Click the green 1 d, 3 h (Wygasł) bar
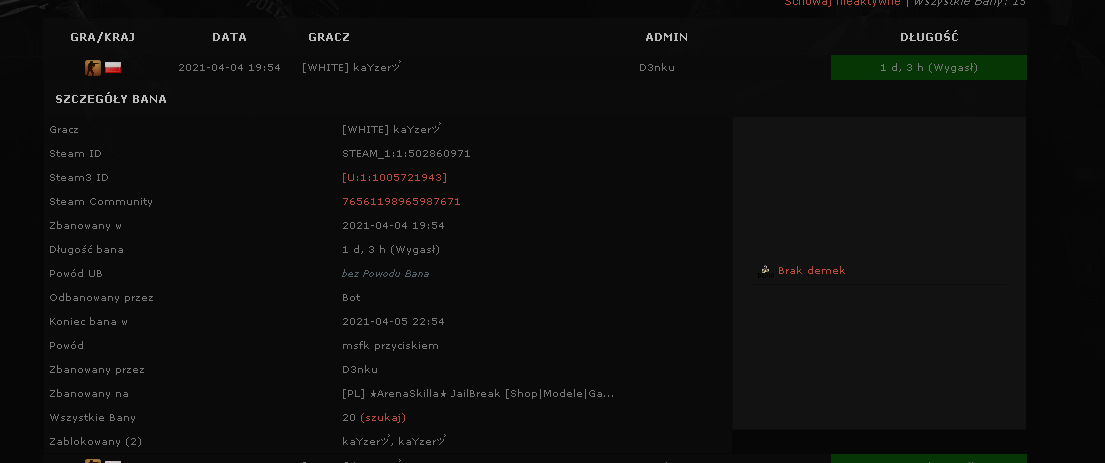The image size is (1105, 463). [x=929, y=68]
